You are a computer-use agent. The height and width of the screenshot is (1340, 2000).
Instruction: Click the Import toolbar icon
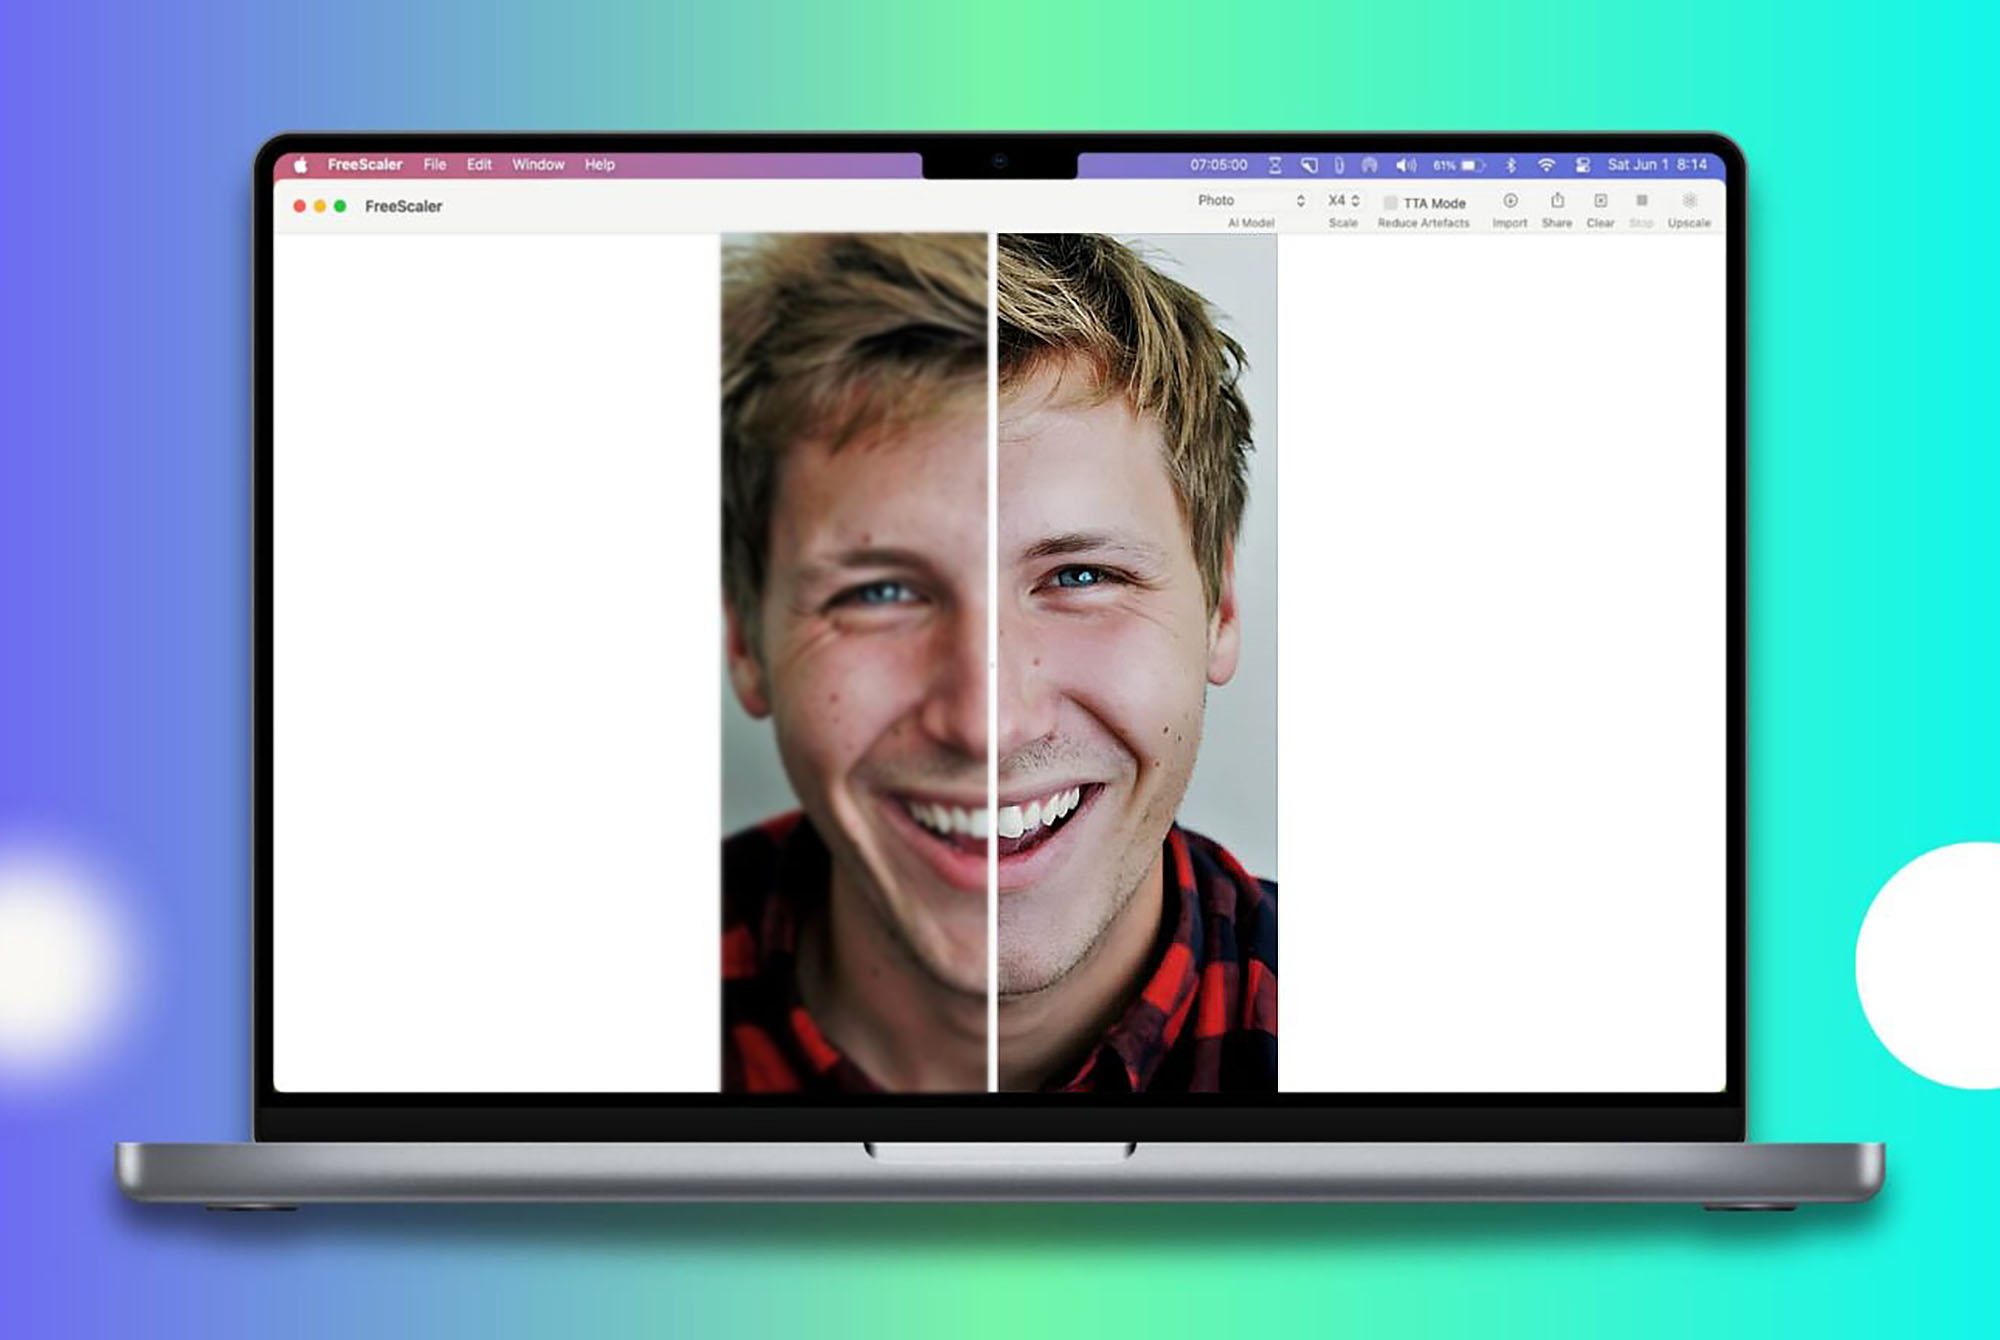click(x=1510, y=202)
